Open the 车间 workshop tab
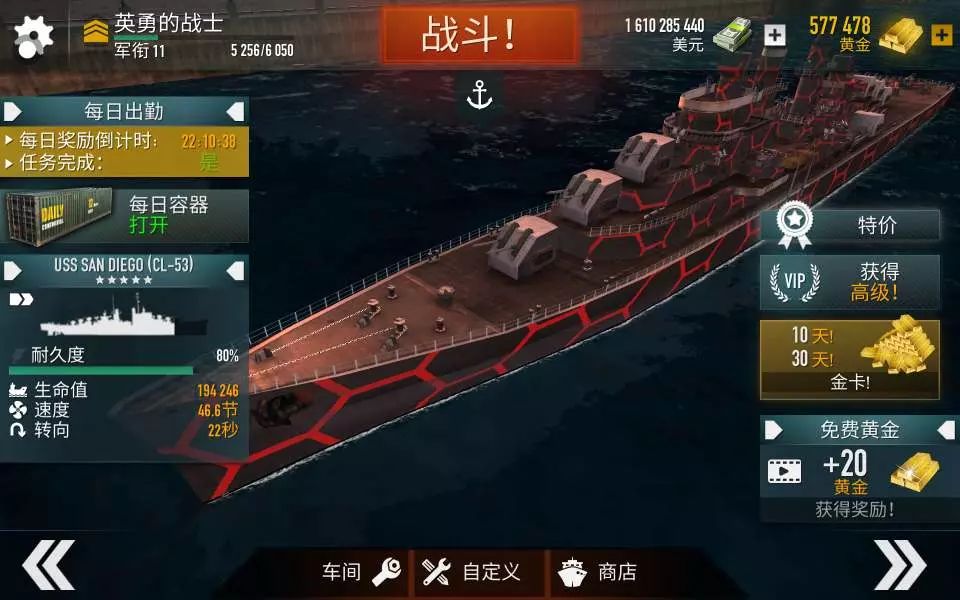 pyautogui.click(x=361, y=572)
